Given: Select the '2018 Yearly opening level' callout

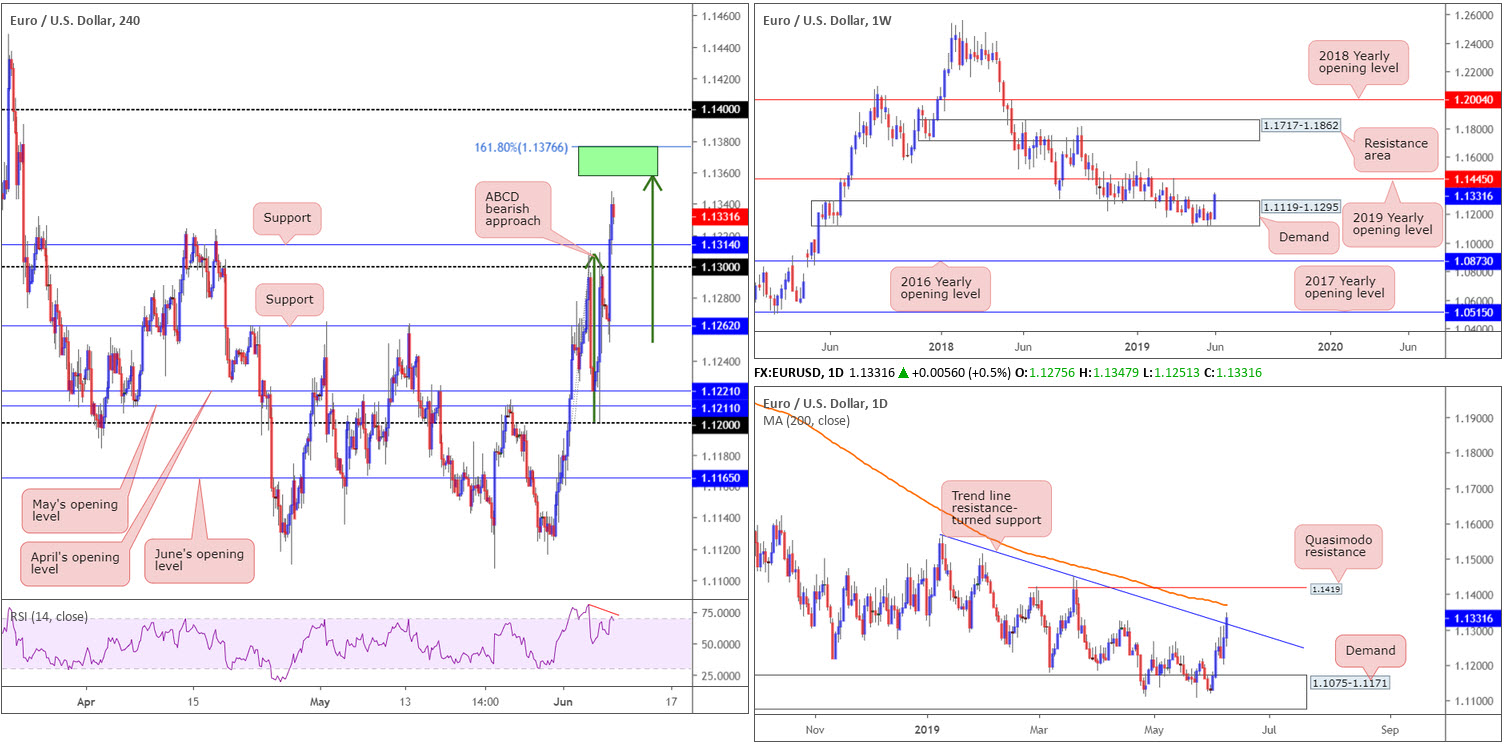Looking at the screenshot, I should tap(1357, 60).
